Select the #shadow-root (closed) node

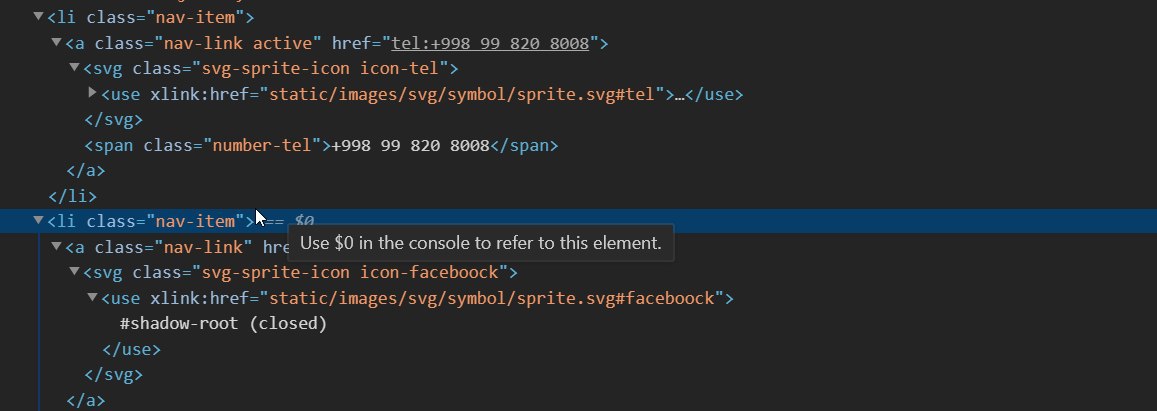coord(223,324)
